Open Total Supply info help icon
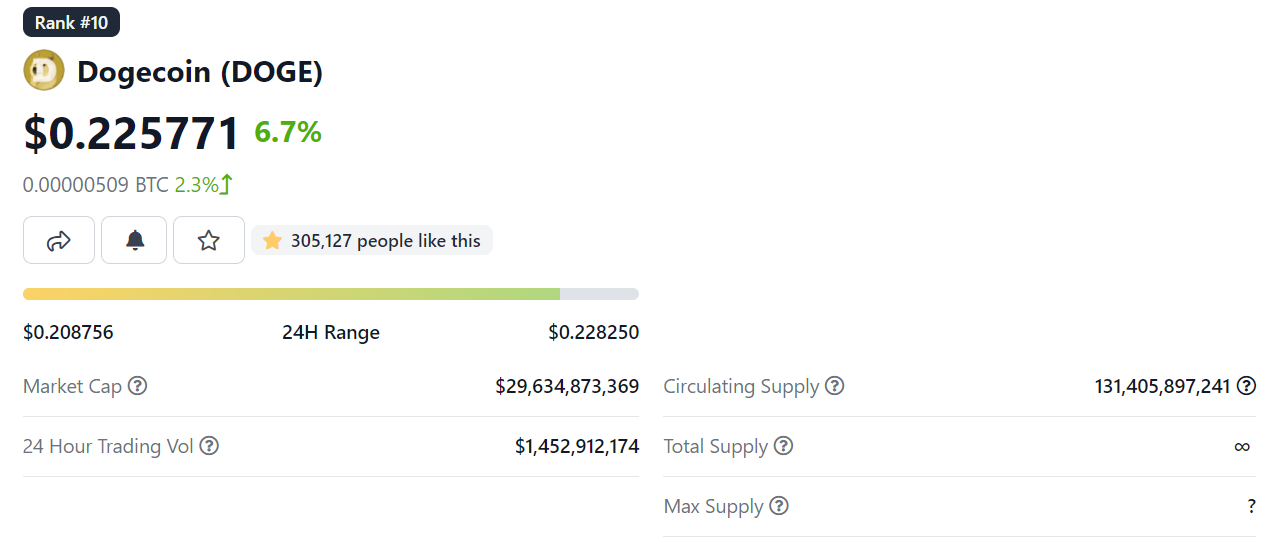This screenshot has height=543, width=1284. click(784, 446)
